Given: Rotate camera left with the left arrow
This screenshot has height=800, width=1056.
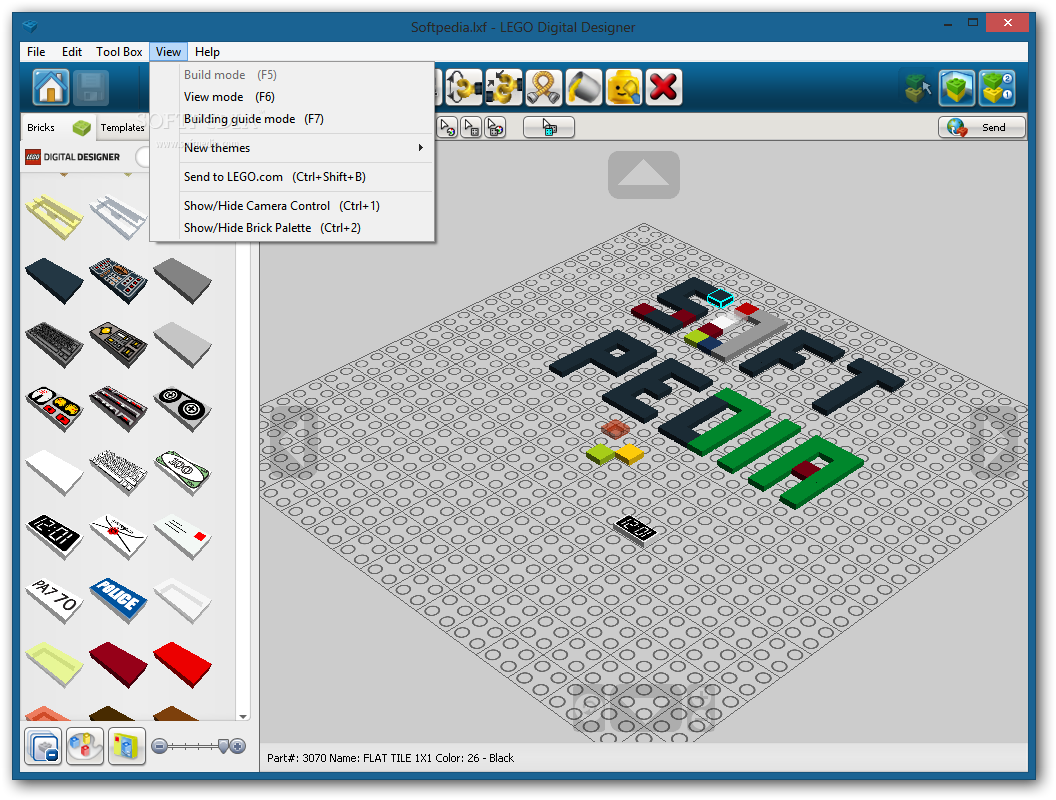Looking at the screenshot, I should (293, 442).
